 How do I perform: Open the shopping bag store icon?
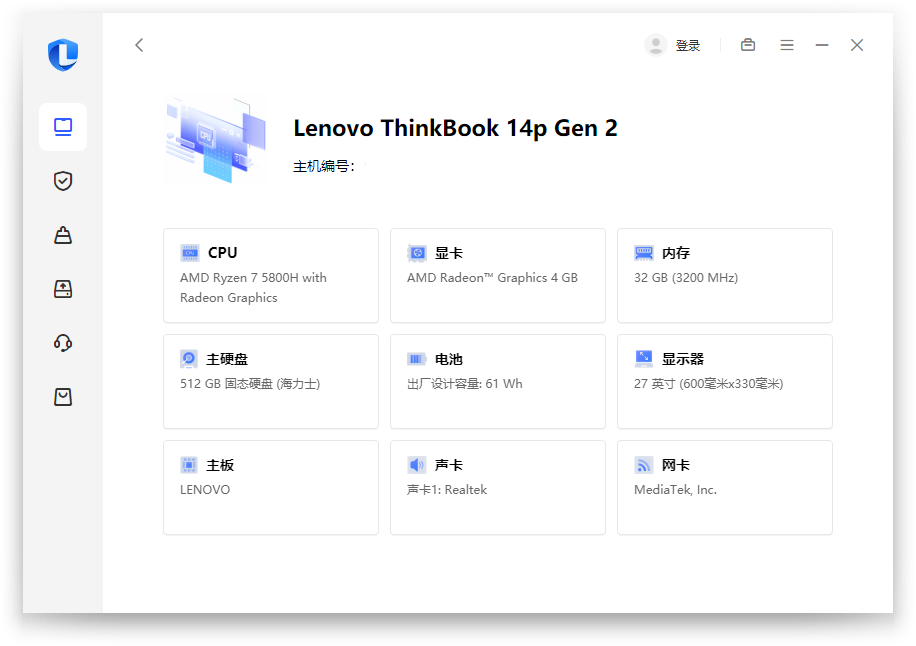point(63,397)
